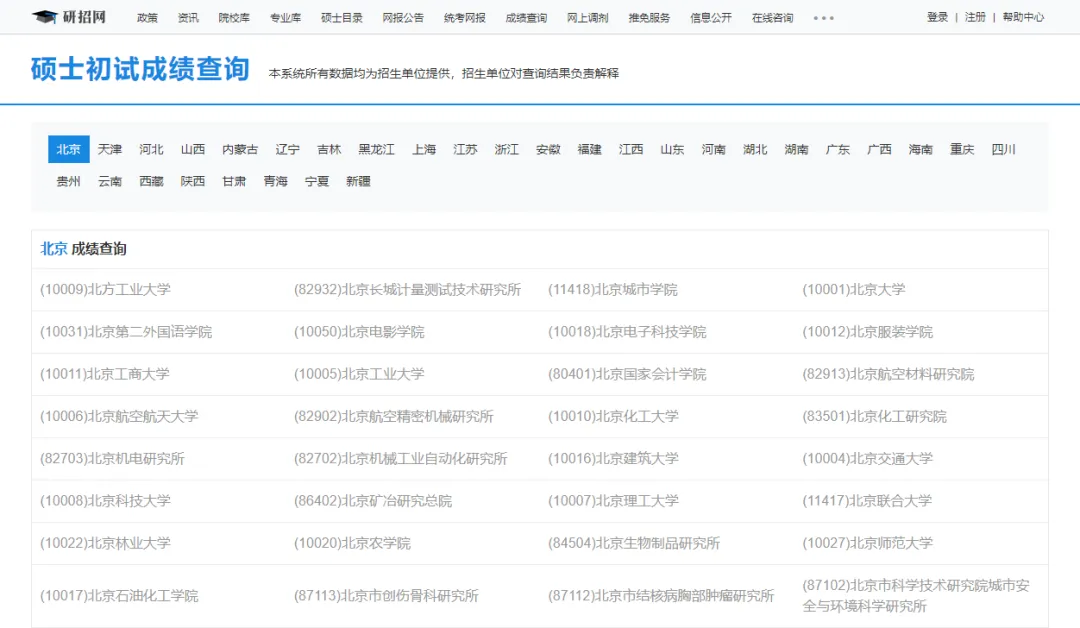This screenshot has height=628, width=1080.
Task: Choose 海南 from province list
Action: tap(920, 149)
